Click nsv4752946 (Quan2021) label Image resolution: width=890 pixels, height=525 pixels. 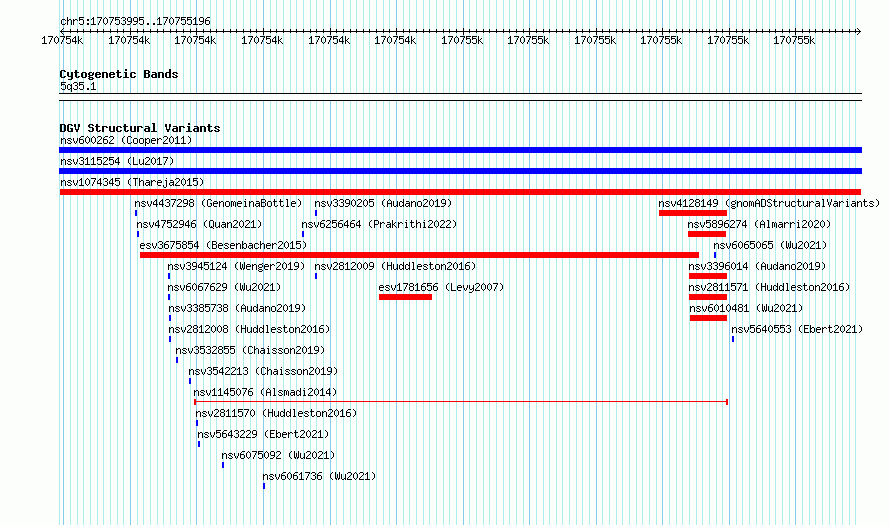[199, 224]
